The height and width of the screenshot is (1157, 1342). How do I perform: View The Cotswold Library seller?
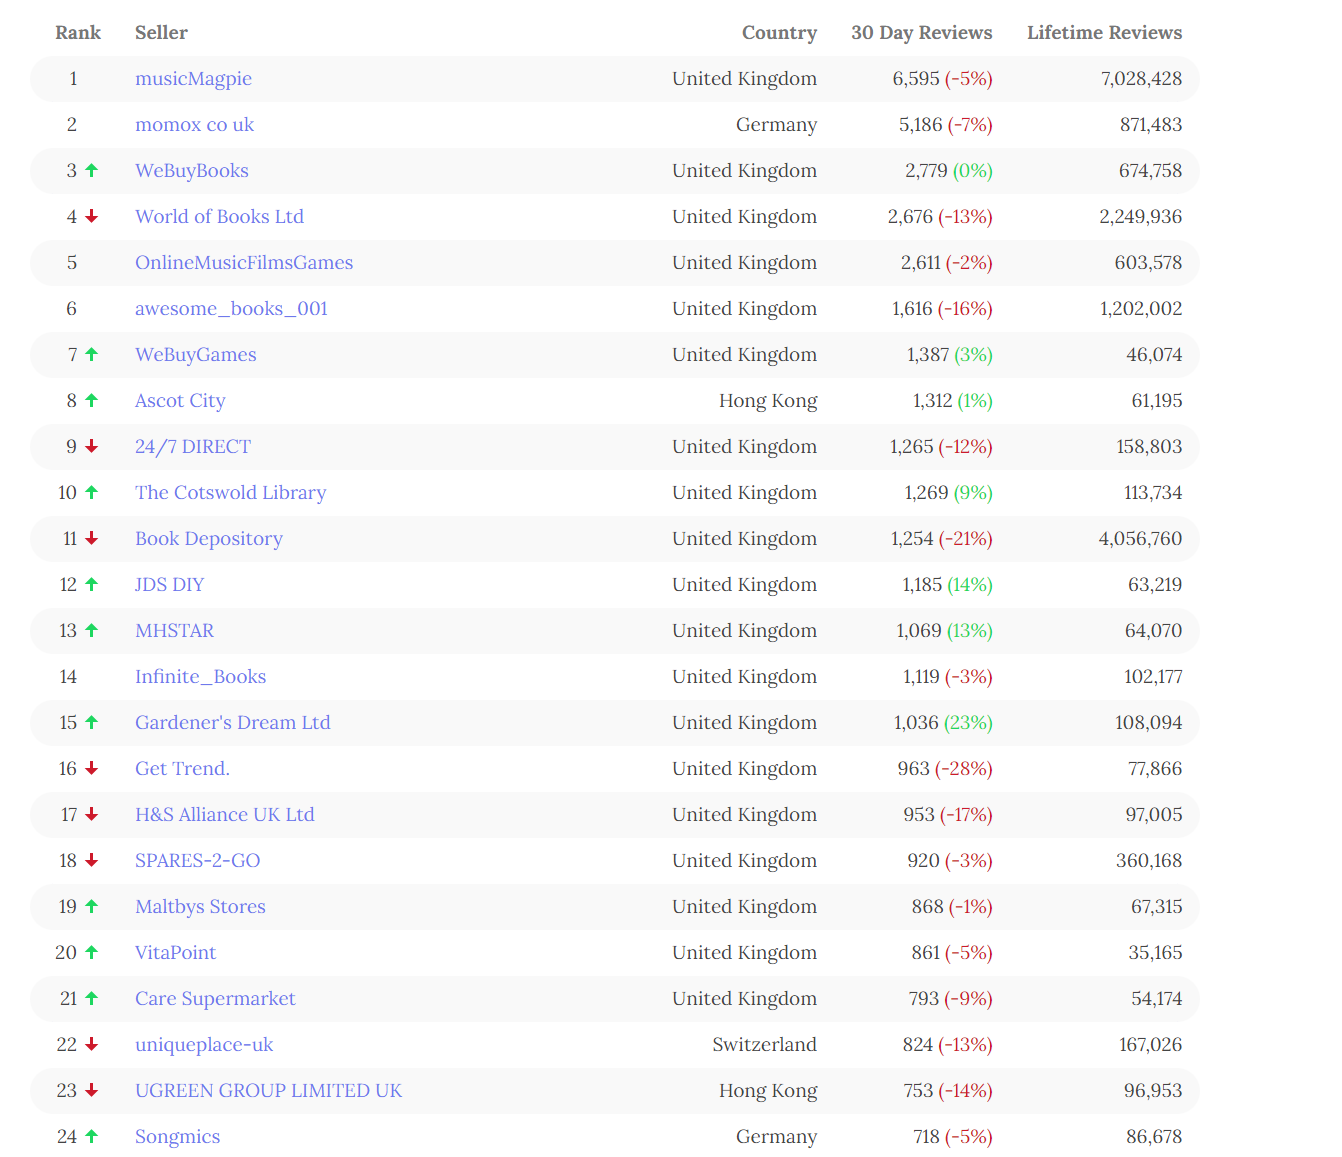(230, 493)
